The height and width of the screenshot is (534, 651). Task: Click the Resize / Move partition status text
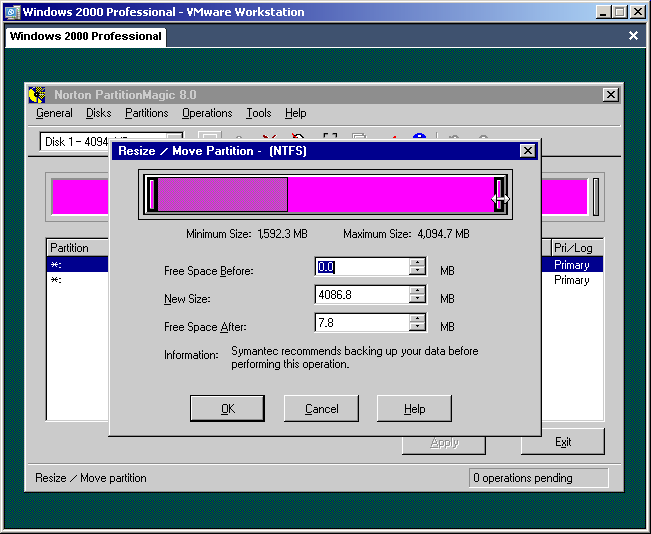91,478
